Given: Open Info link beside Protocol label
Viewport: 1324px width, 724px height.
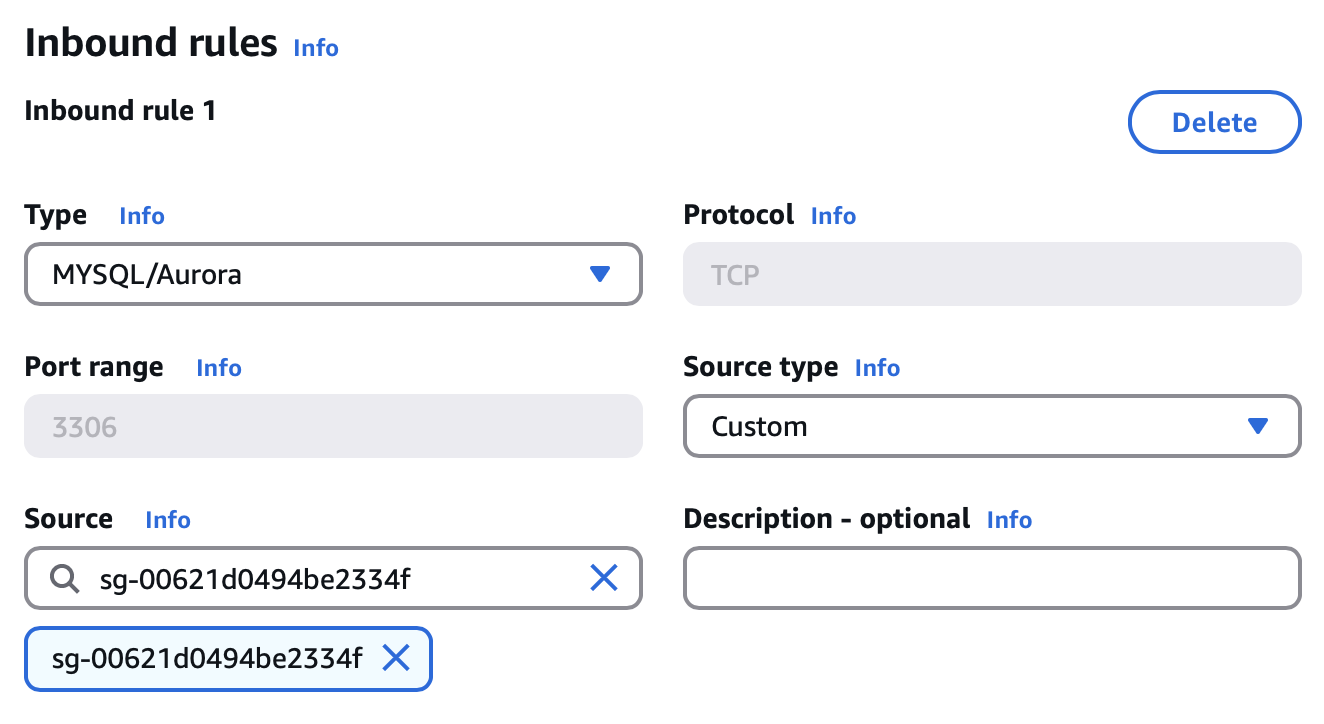Looking at the screenshot, I should 833,216.
